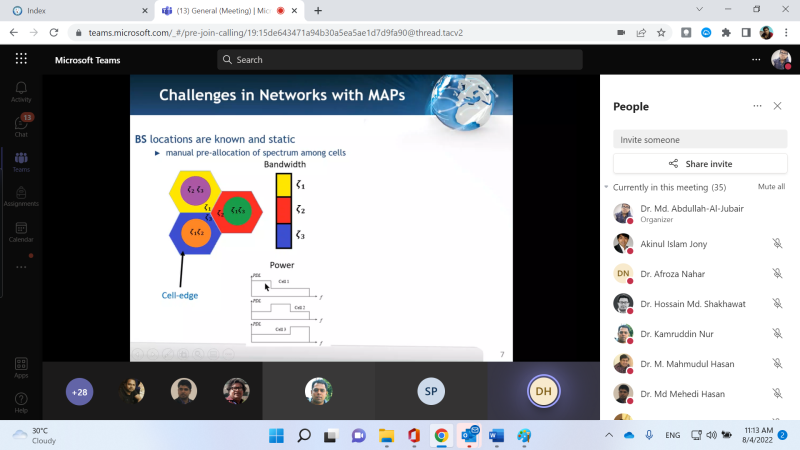The height and width of the screenshot is (450, 800).
Task: Collapse the Currently in this meeting list
Action: coord(606,187)
